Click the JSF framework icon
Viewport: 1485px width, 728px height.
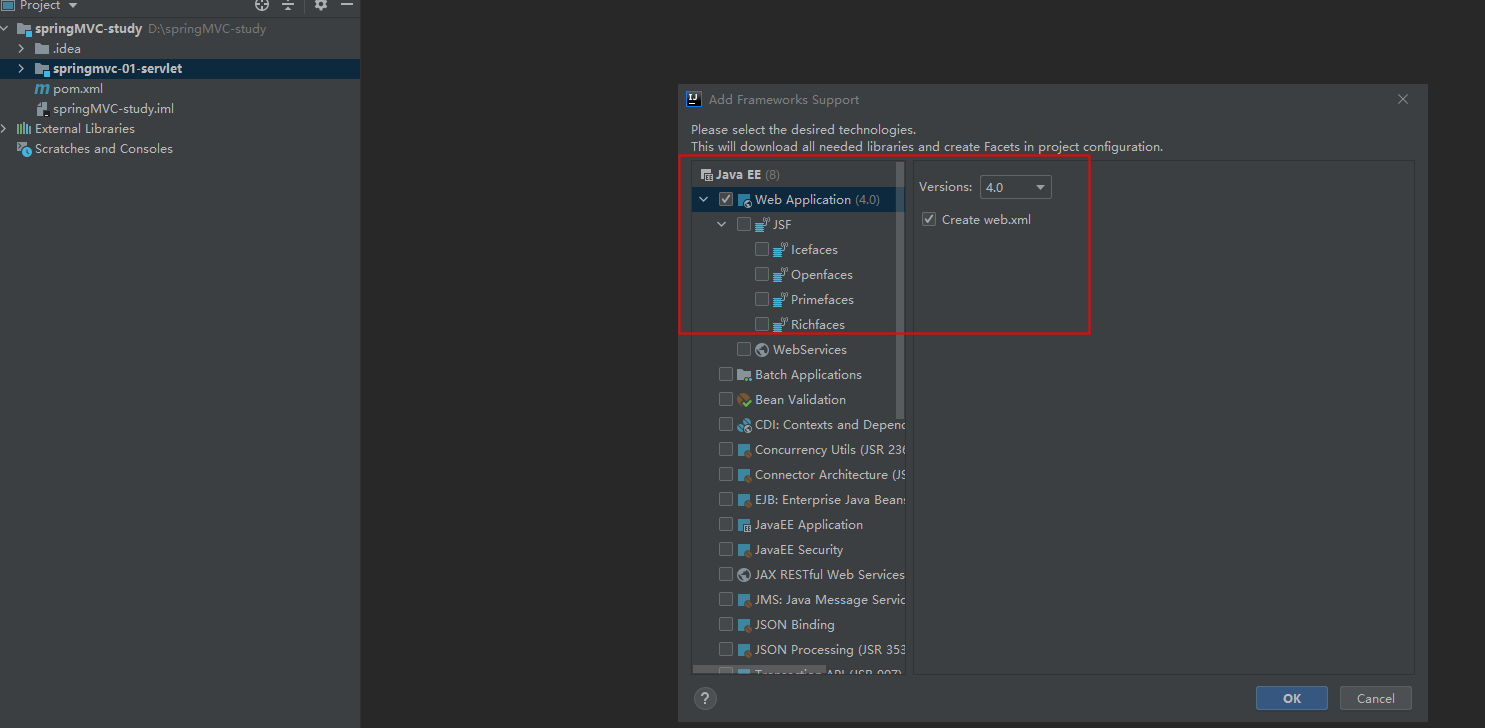(x=763, y=225)
